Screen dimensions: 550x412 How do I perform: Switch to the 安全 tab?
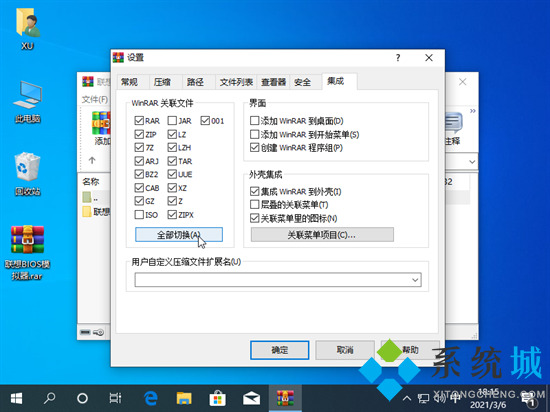[x=305, y=82]
